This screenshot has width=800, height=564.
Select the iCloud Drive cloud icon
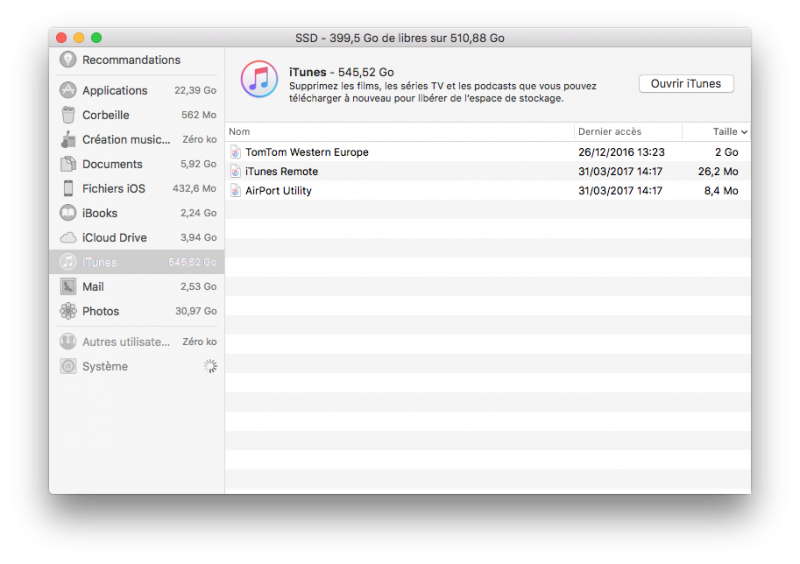click(x=68, y=238)
